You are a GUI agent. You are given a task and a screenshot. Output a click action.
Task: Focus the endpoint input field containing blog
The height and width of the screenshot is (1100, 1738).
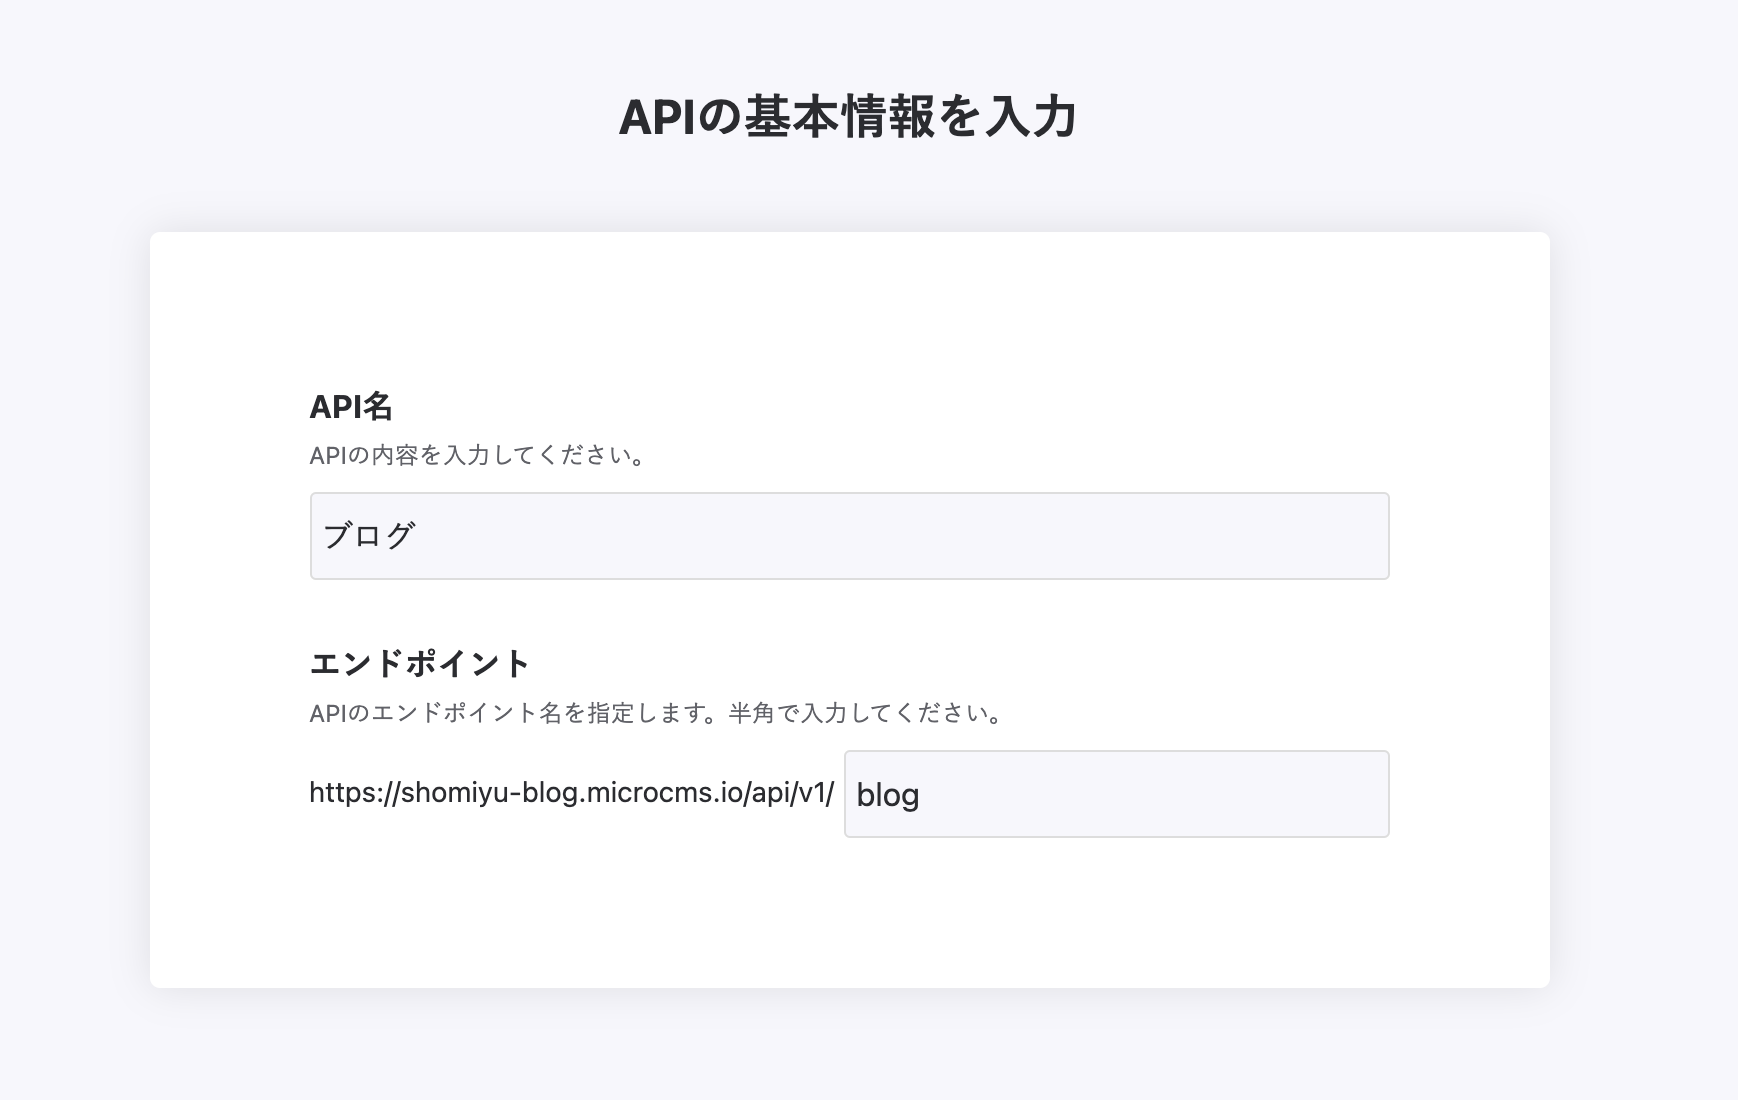(1116, 794)
